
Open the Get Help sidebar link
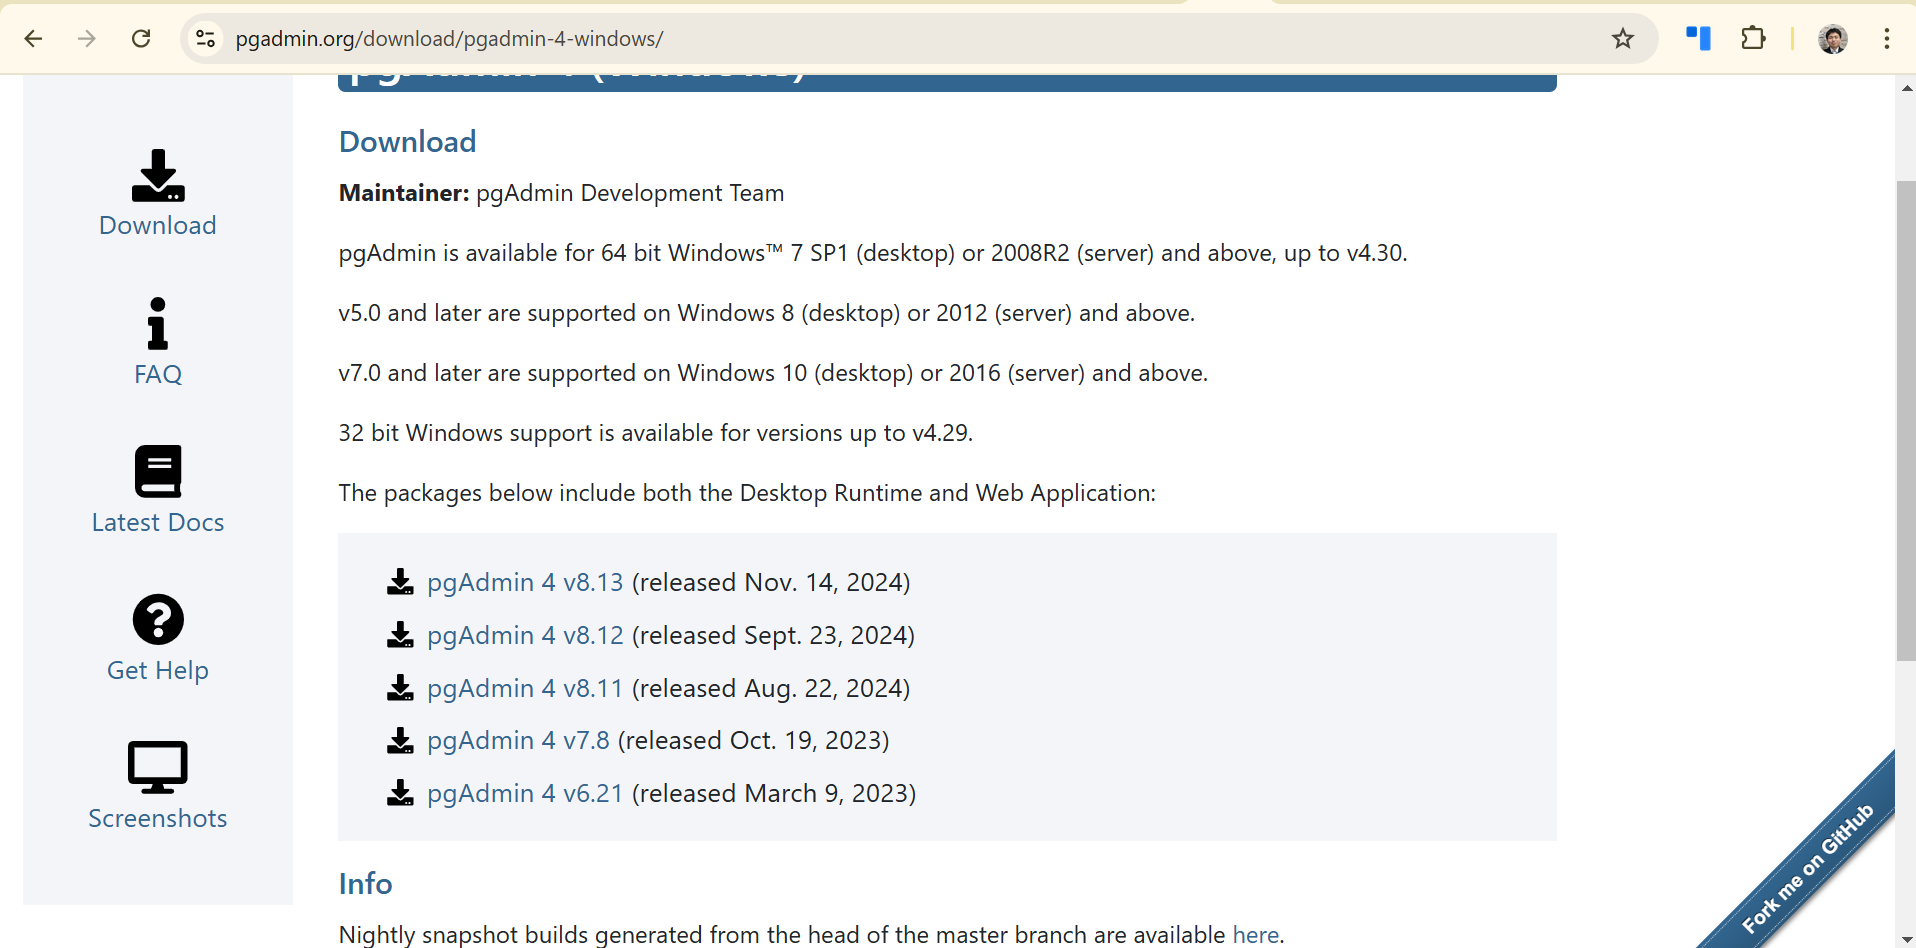click(158, 670)
